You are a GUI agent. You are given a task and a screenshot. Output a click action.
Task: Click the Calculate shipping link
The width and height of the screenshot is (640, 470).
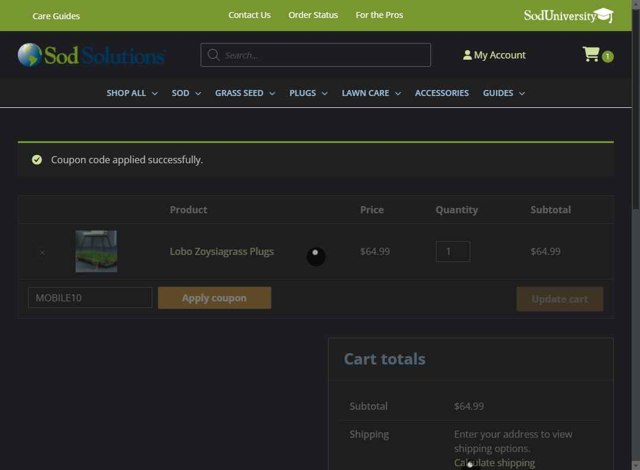point(494,463)
